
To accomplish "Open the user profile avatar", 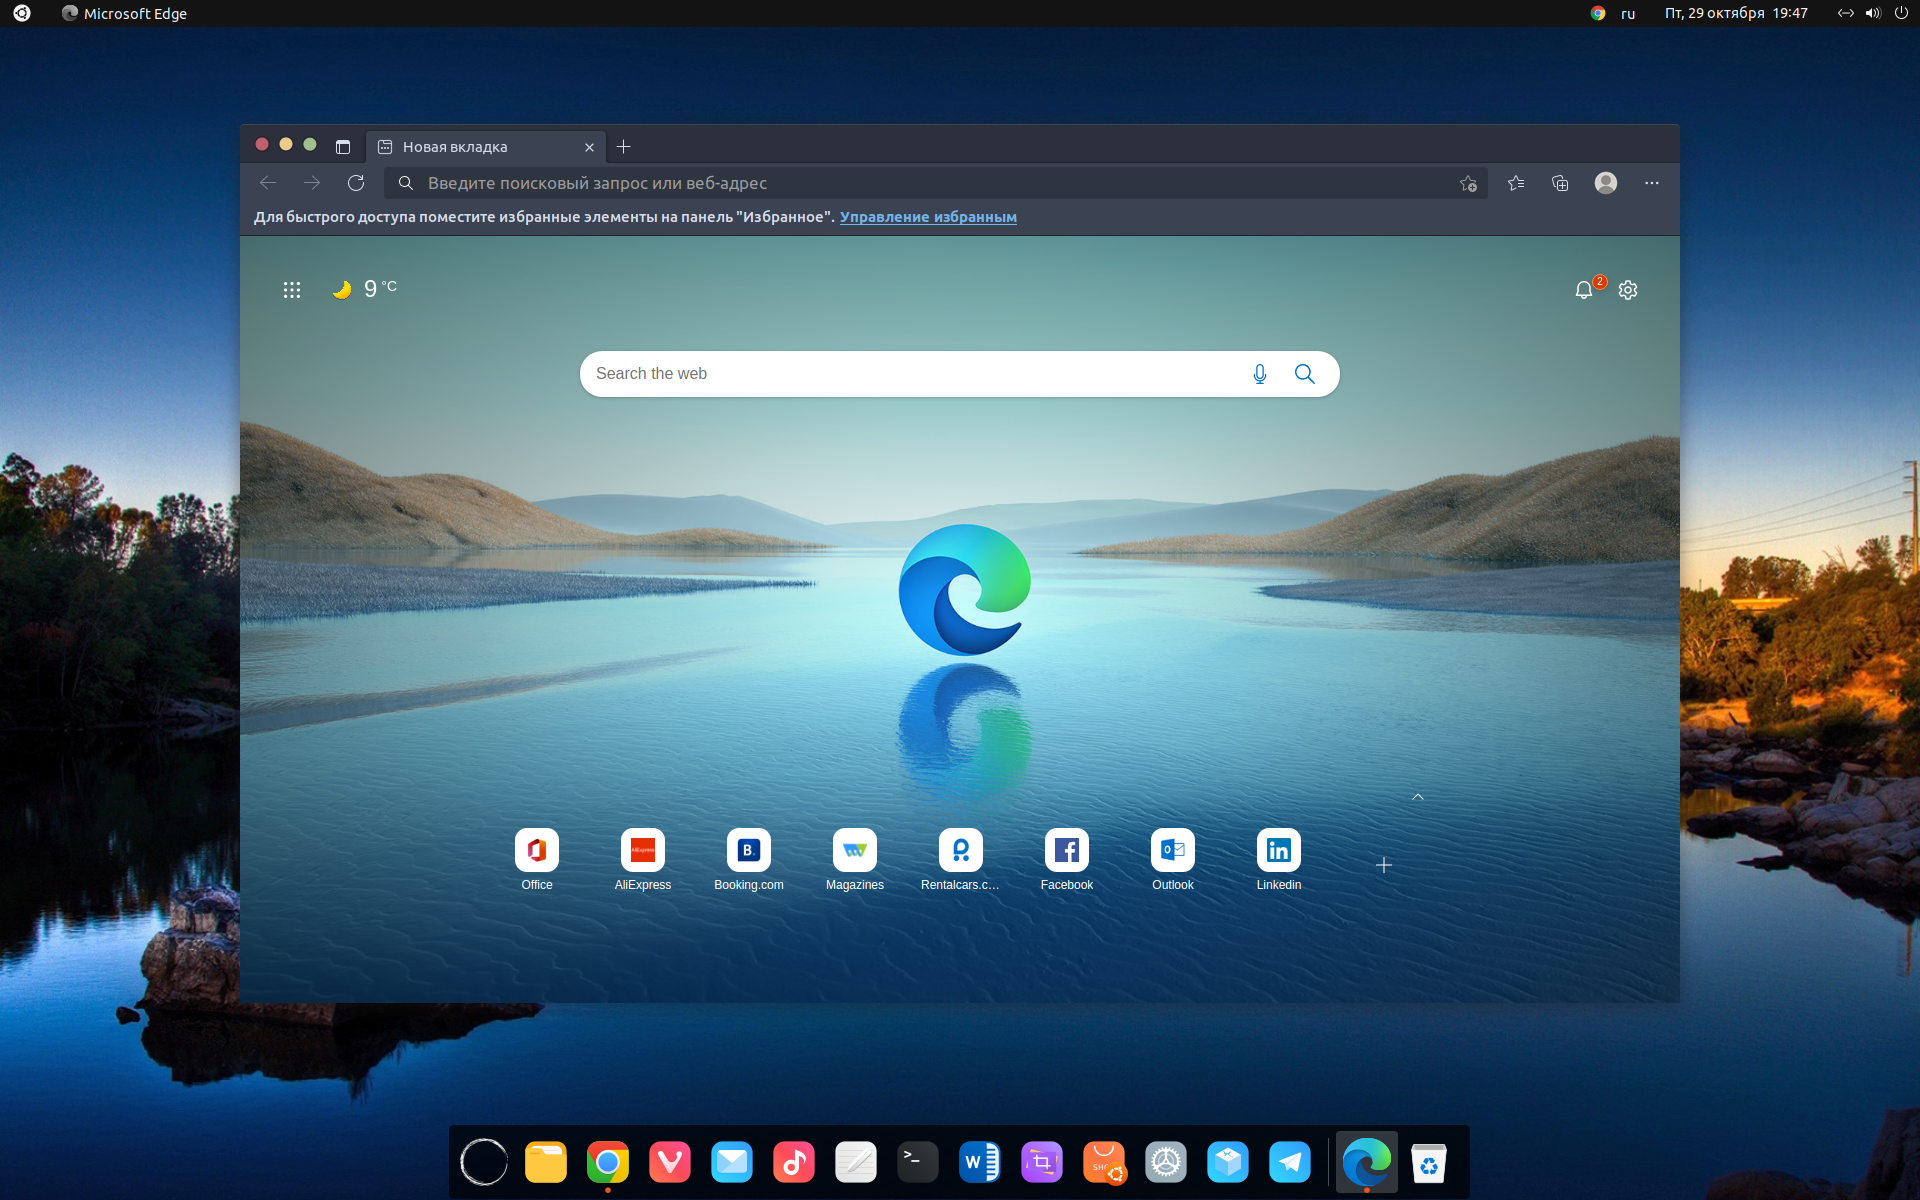I will pyautogui.click(x=1606, y=183).
